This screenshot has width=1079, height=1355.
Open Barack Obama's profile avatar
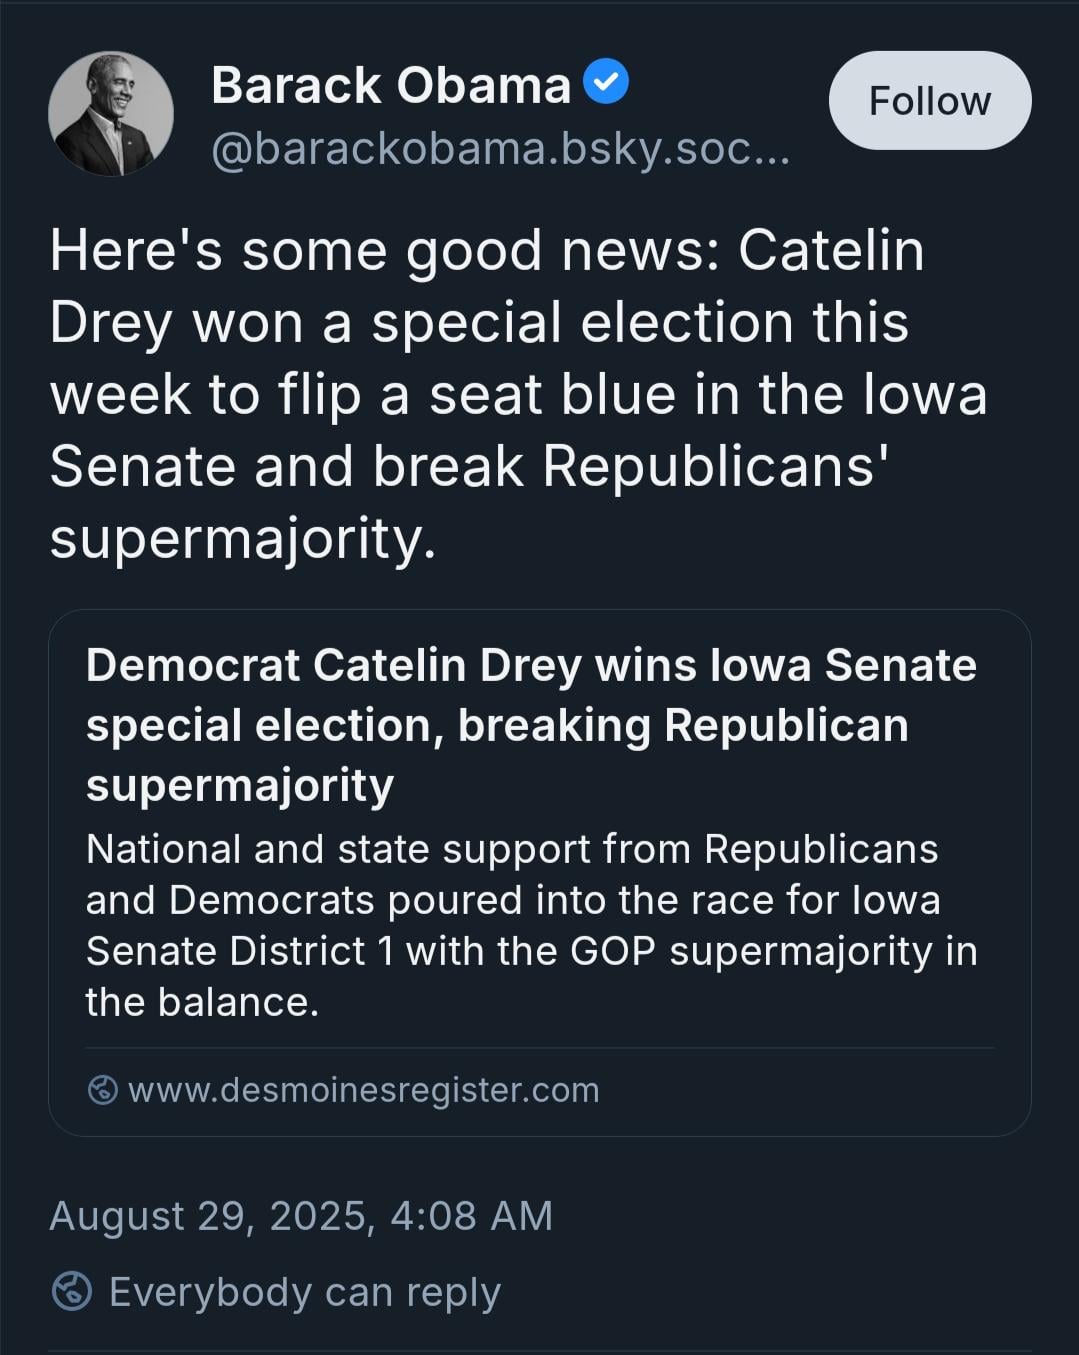tap(111, 114)
